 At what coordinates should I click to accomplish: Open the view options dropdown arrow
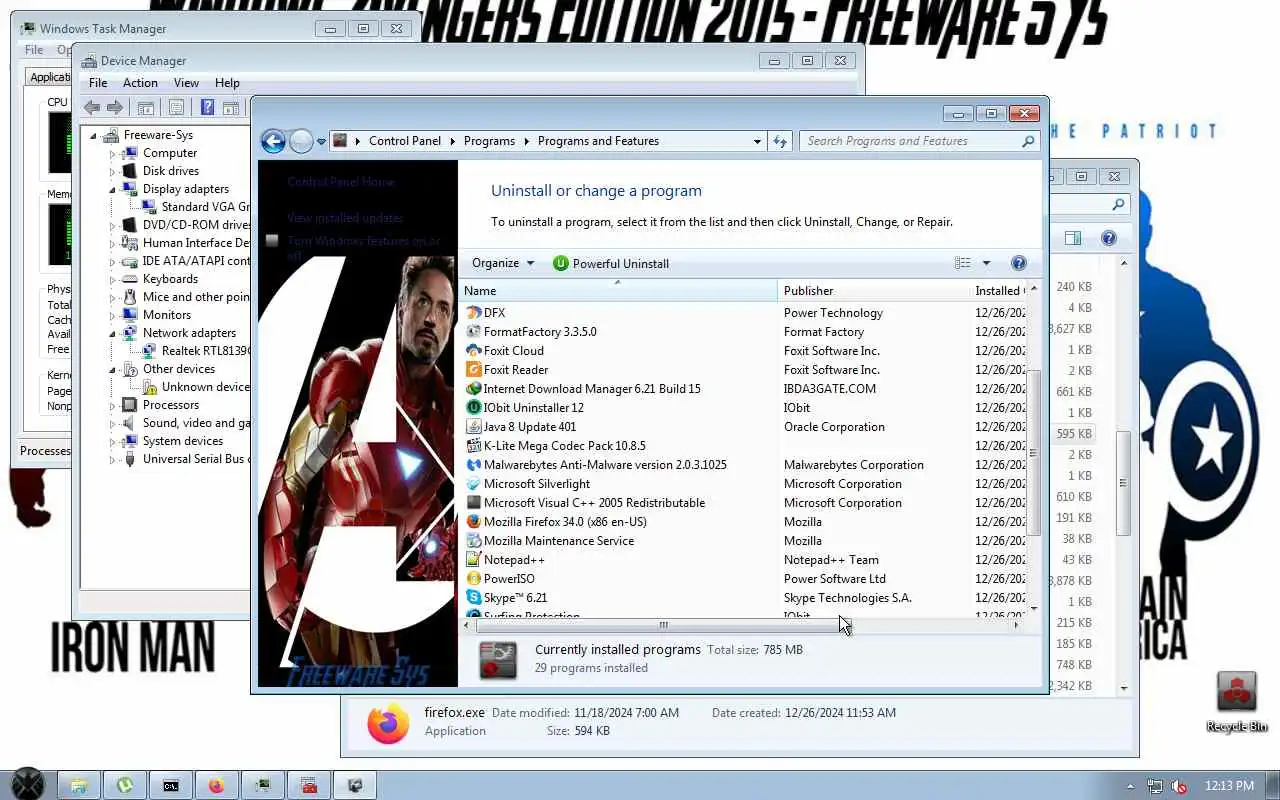pos(986,263)
